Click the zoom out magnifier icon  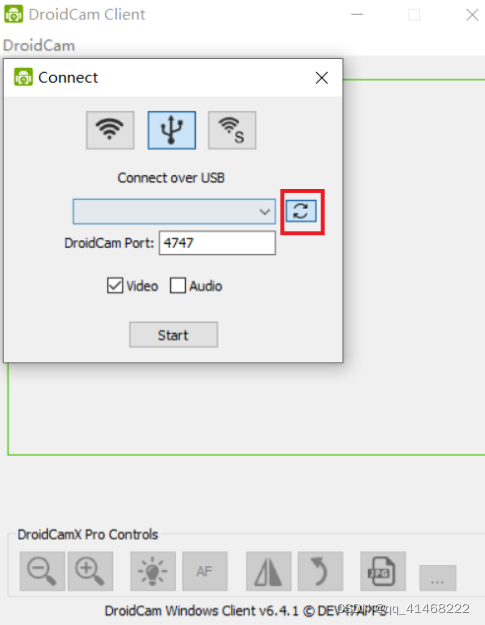tap(42, 571)
